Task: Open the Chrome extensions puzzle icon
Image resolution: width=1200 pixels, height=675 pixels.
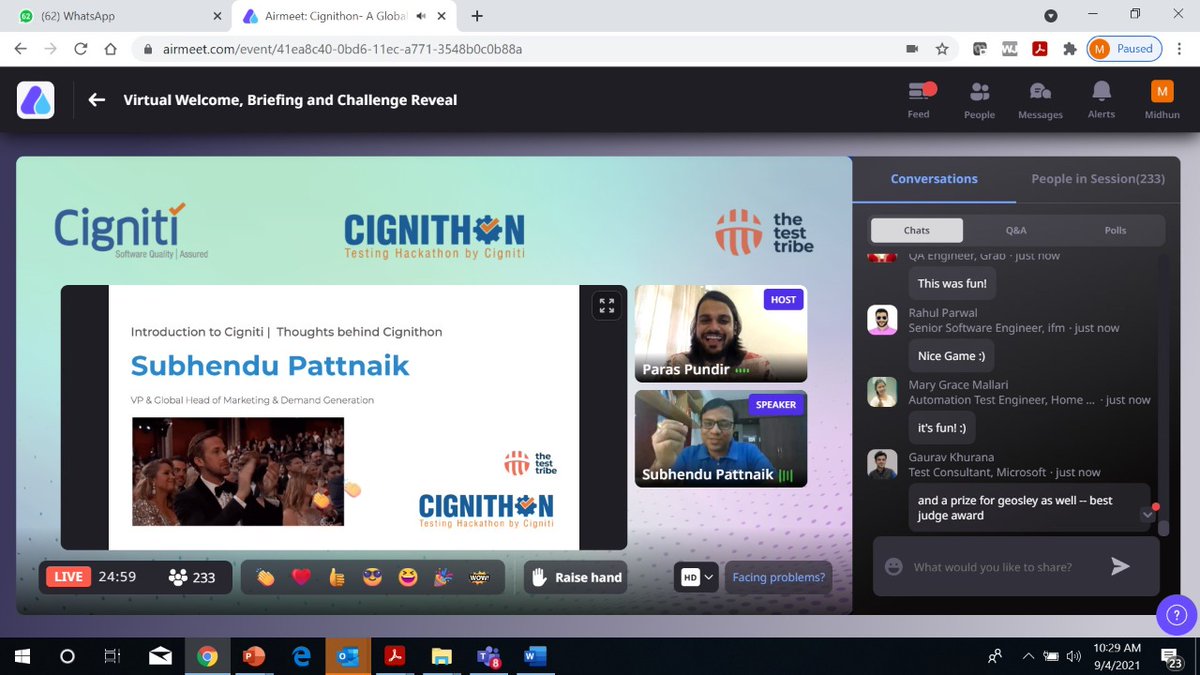Action: click(1069, 49)
